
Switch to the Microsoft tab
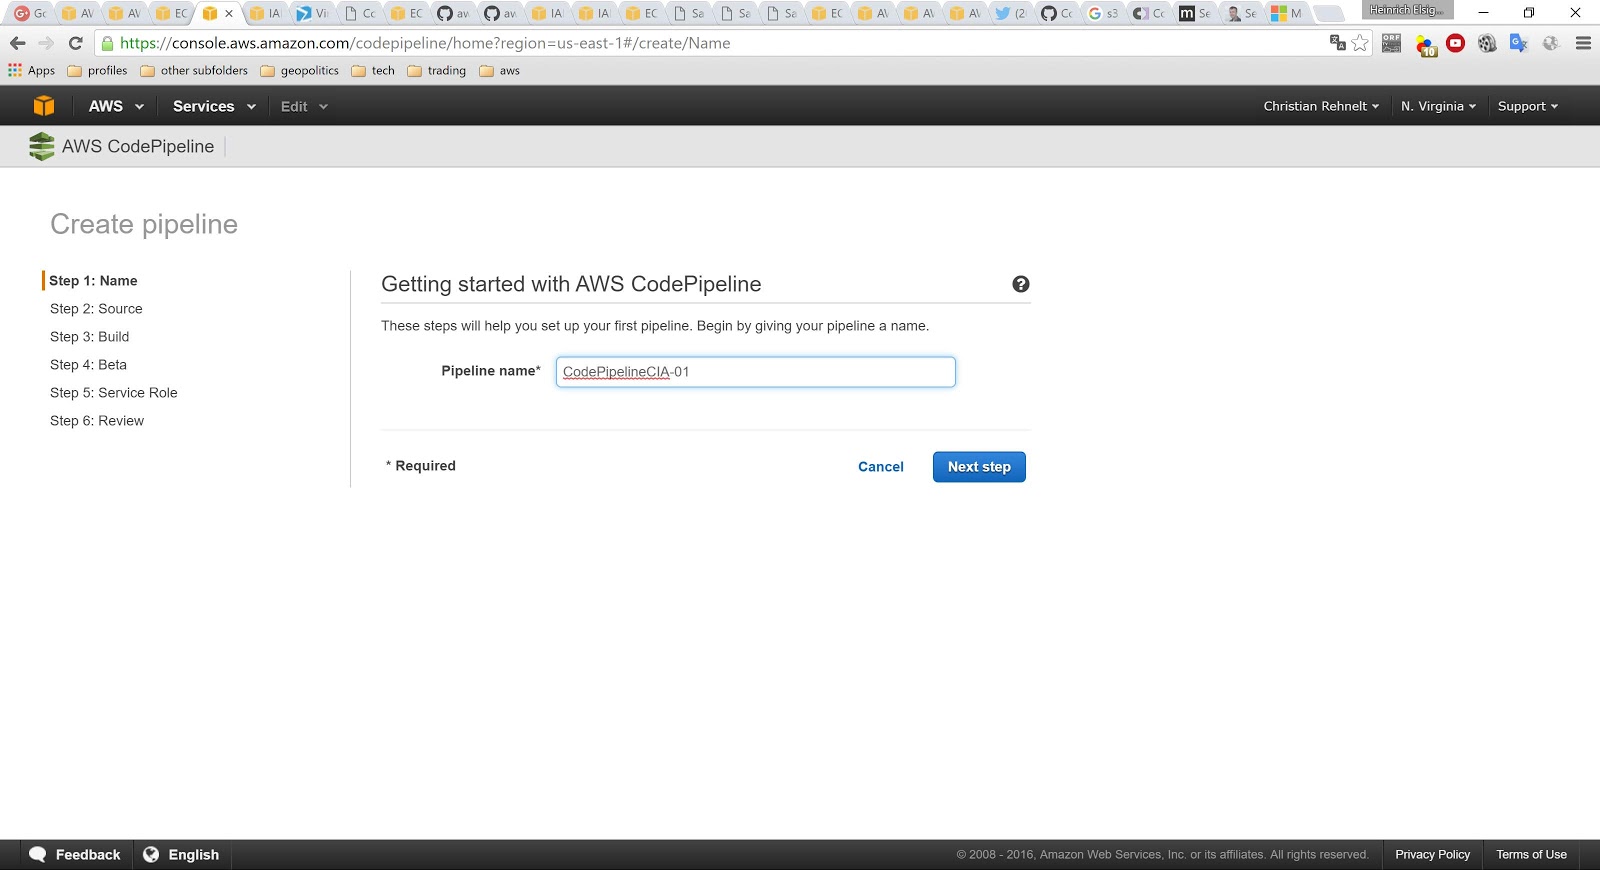point(1288,13)
